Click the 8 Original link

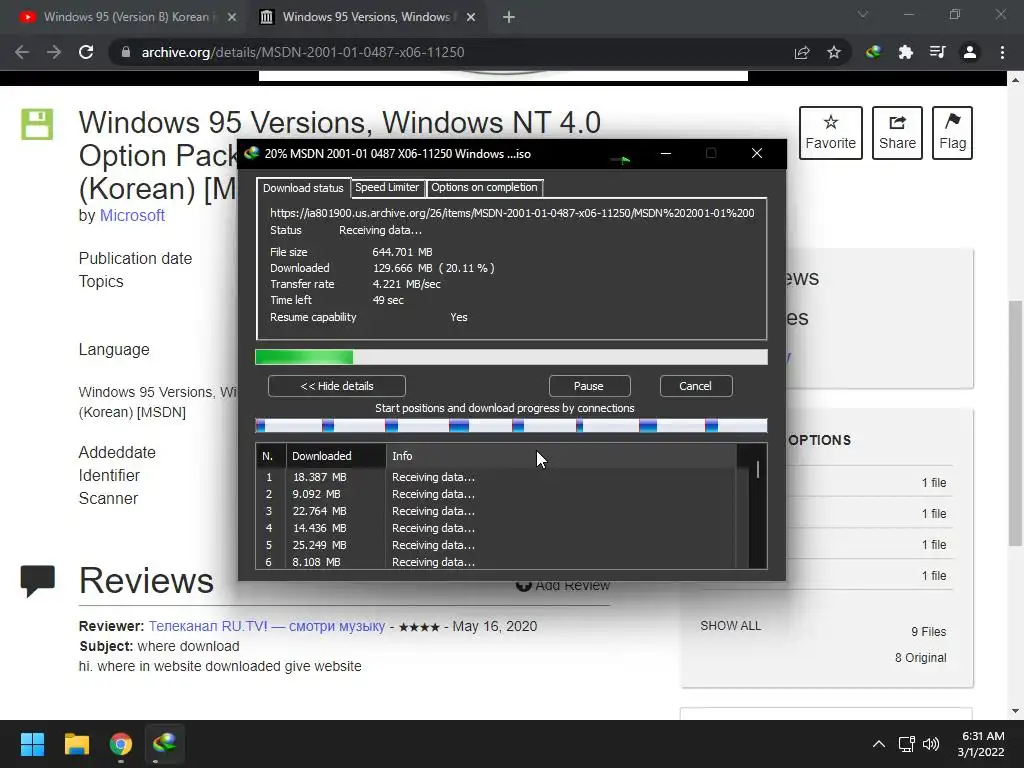pos(920,658)
